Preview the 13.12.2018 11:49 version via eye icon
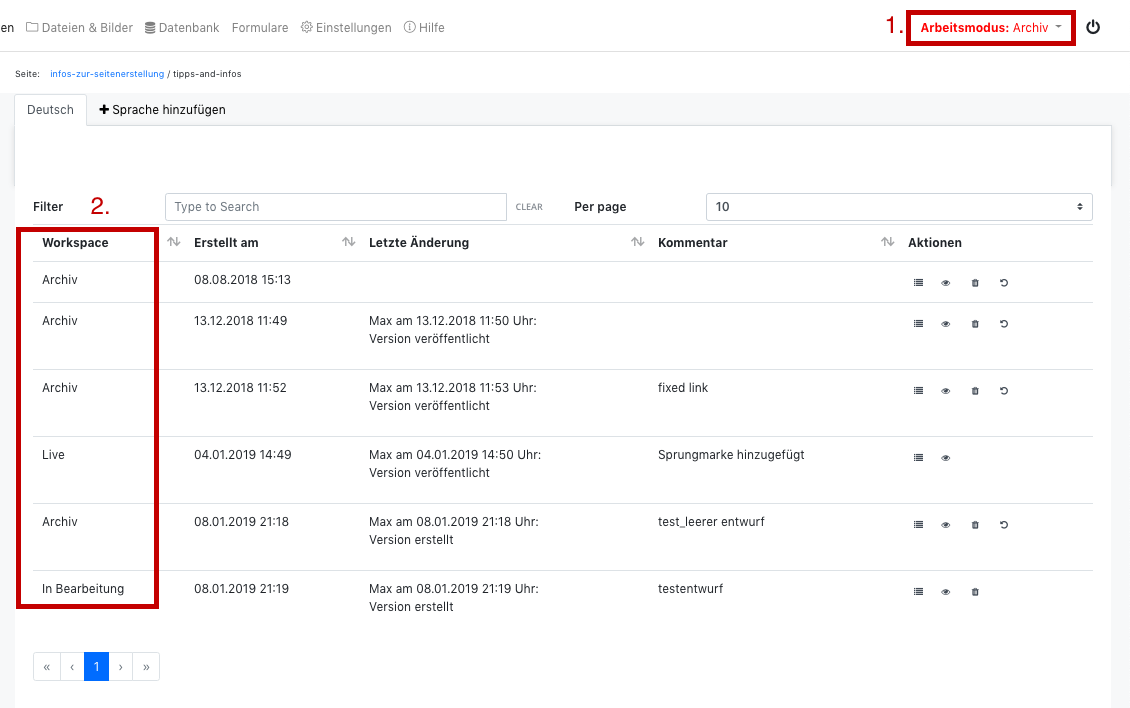 pos(946,324)
